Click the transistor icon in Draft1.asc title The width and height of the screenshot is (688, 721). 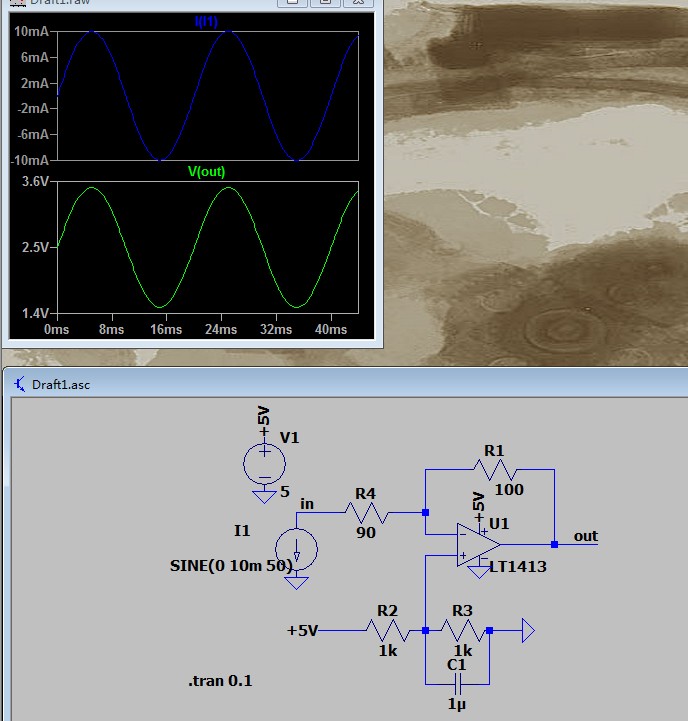(19, 383)
